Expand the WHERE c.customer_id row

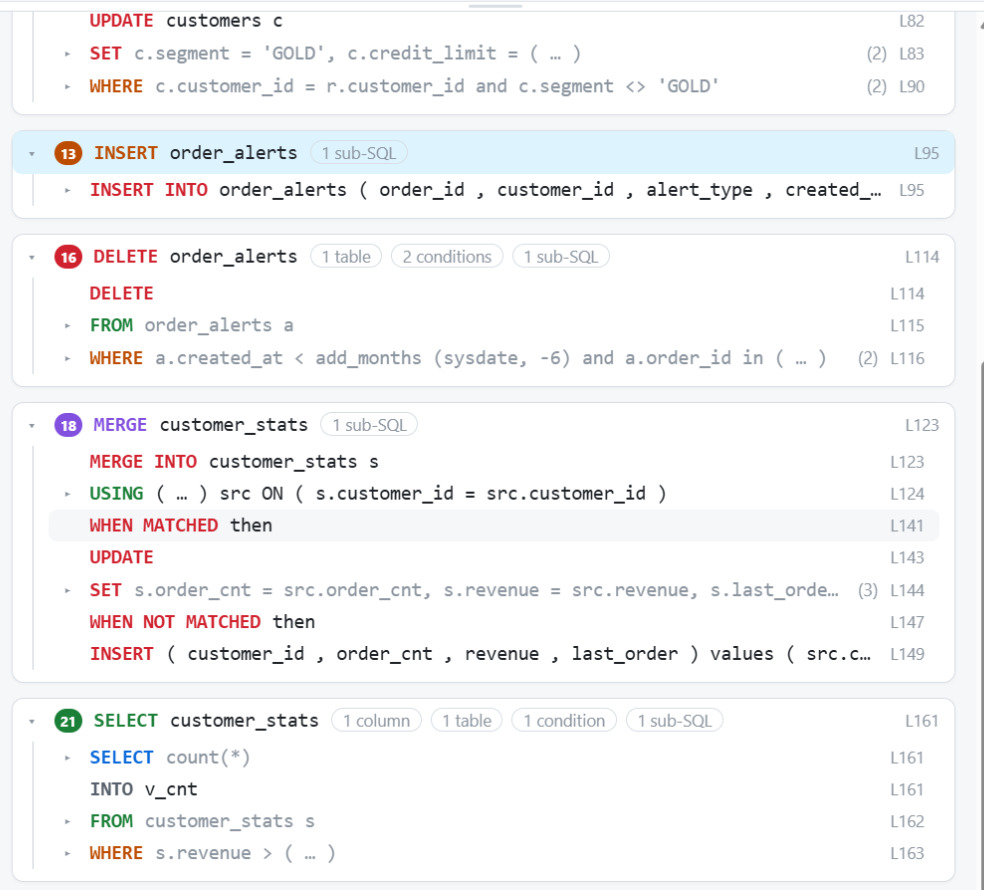click(67, 87)
